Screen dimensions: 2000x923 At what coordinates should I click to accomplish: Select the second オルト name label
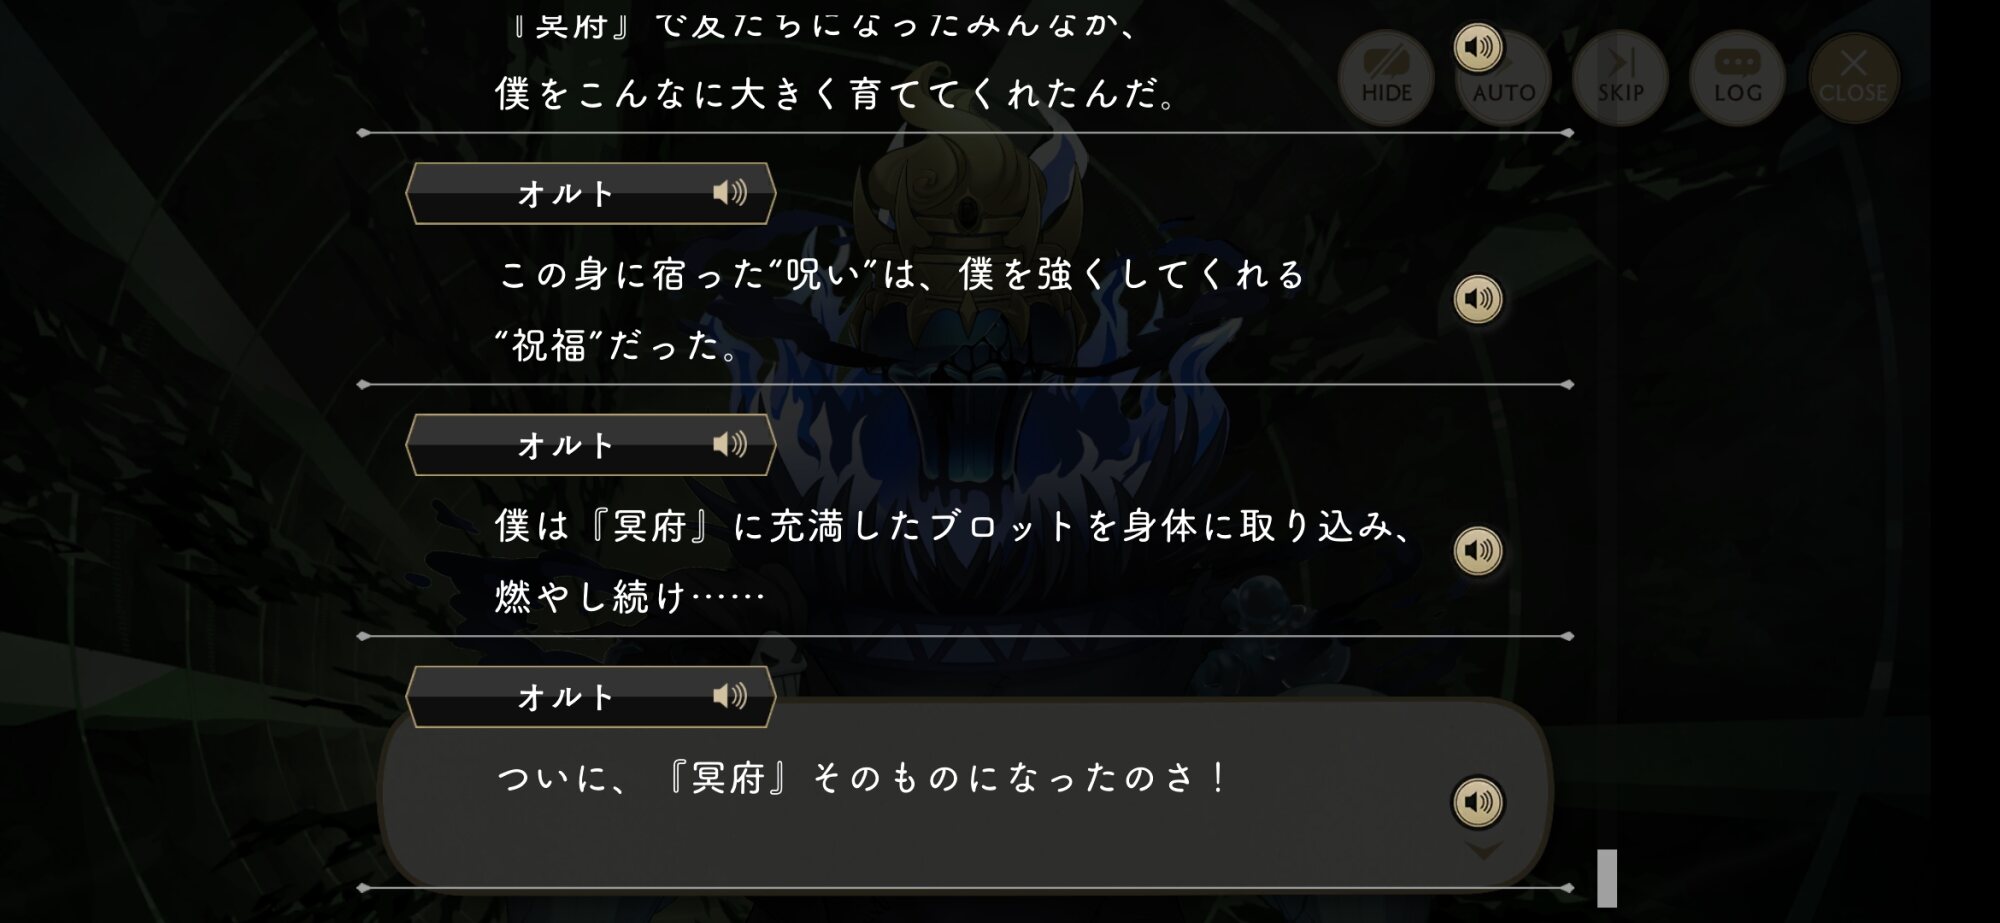pyautogui.click(x=565, y=445)
